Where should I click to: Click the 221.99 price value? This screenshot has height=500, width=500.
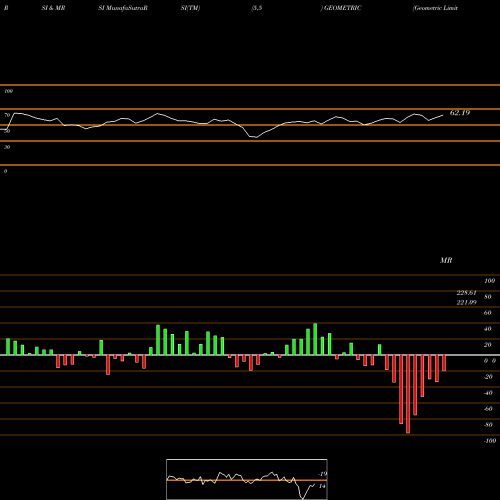(466, 302)
